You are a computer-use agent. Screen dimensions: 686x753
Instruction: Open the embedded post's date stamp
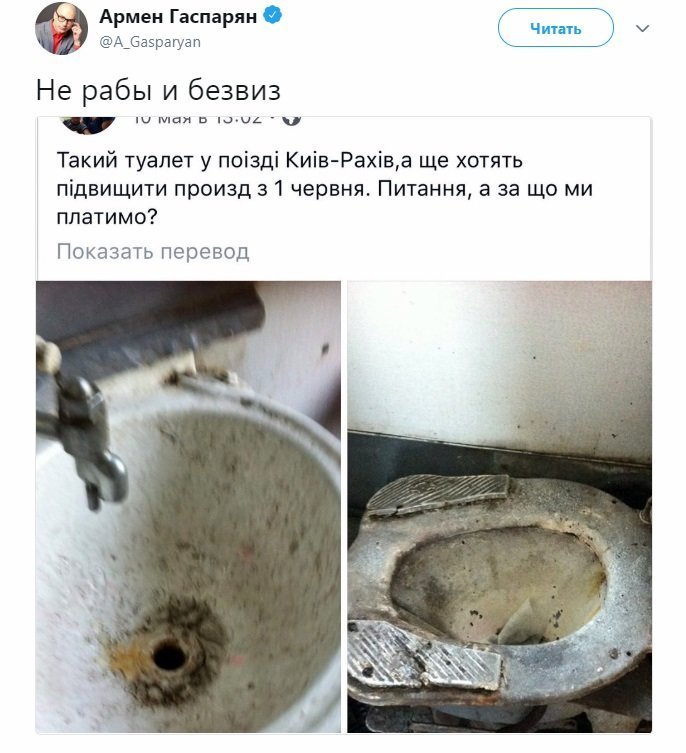tap(197, 120)
